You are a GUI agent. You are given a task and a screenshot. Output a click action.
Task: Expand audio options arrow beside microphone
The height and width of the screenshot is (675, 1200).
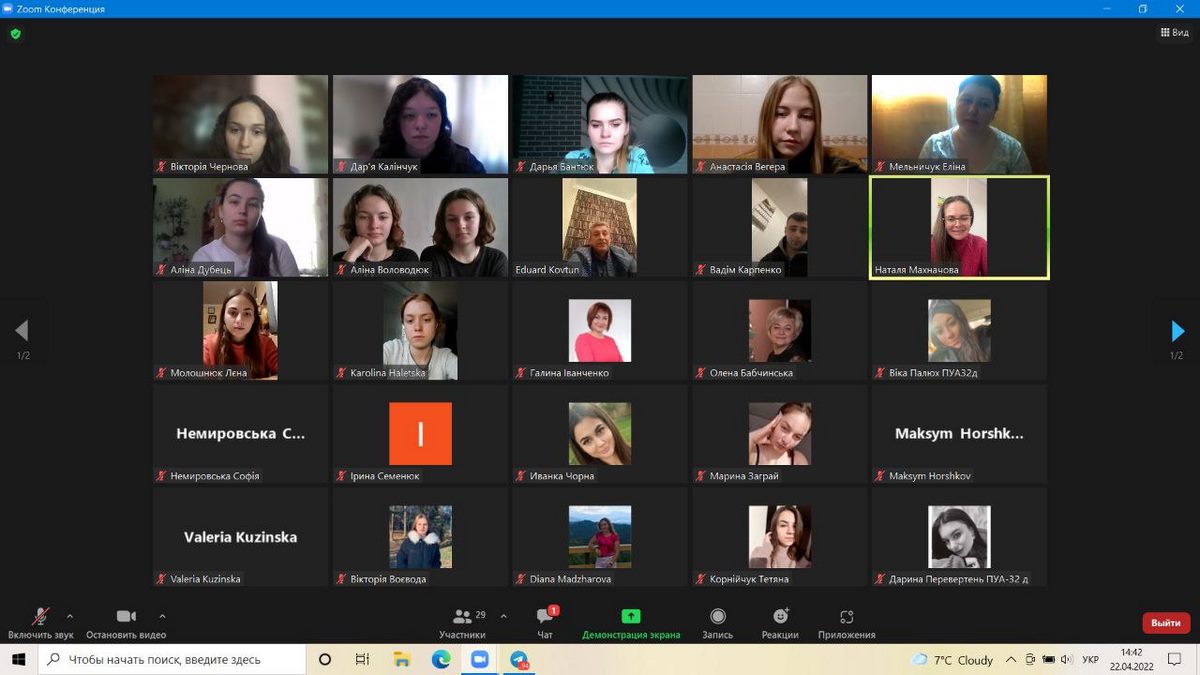[70, 616]
